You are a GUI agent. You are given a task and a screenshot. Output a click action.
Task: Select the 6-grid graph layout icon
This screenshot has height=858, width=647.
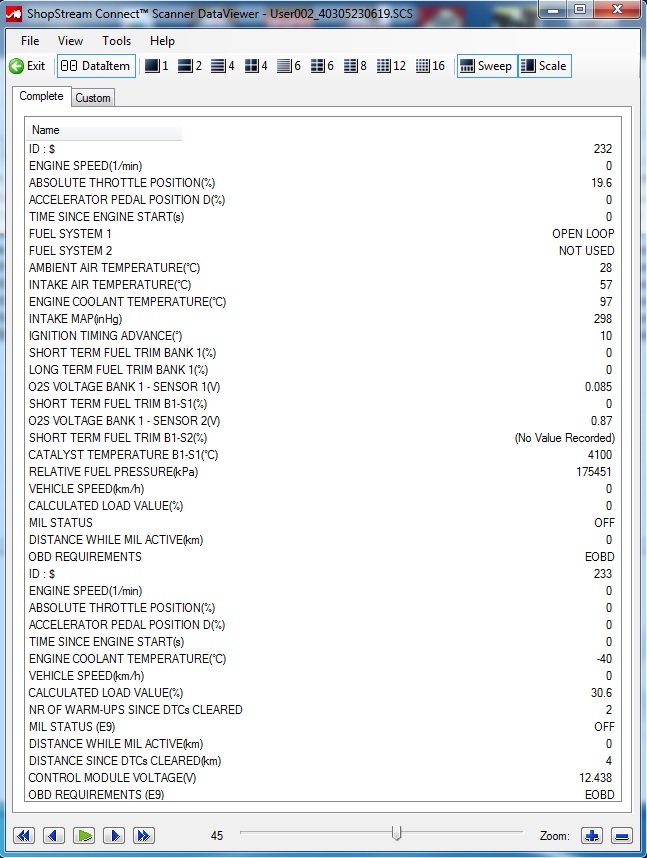point(322,66)
